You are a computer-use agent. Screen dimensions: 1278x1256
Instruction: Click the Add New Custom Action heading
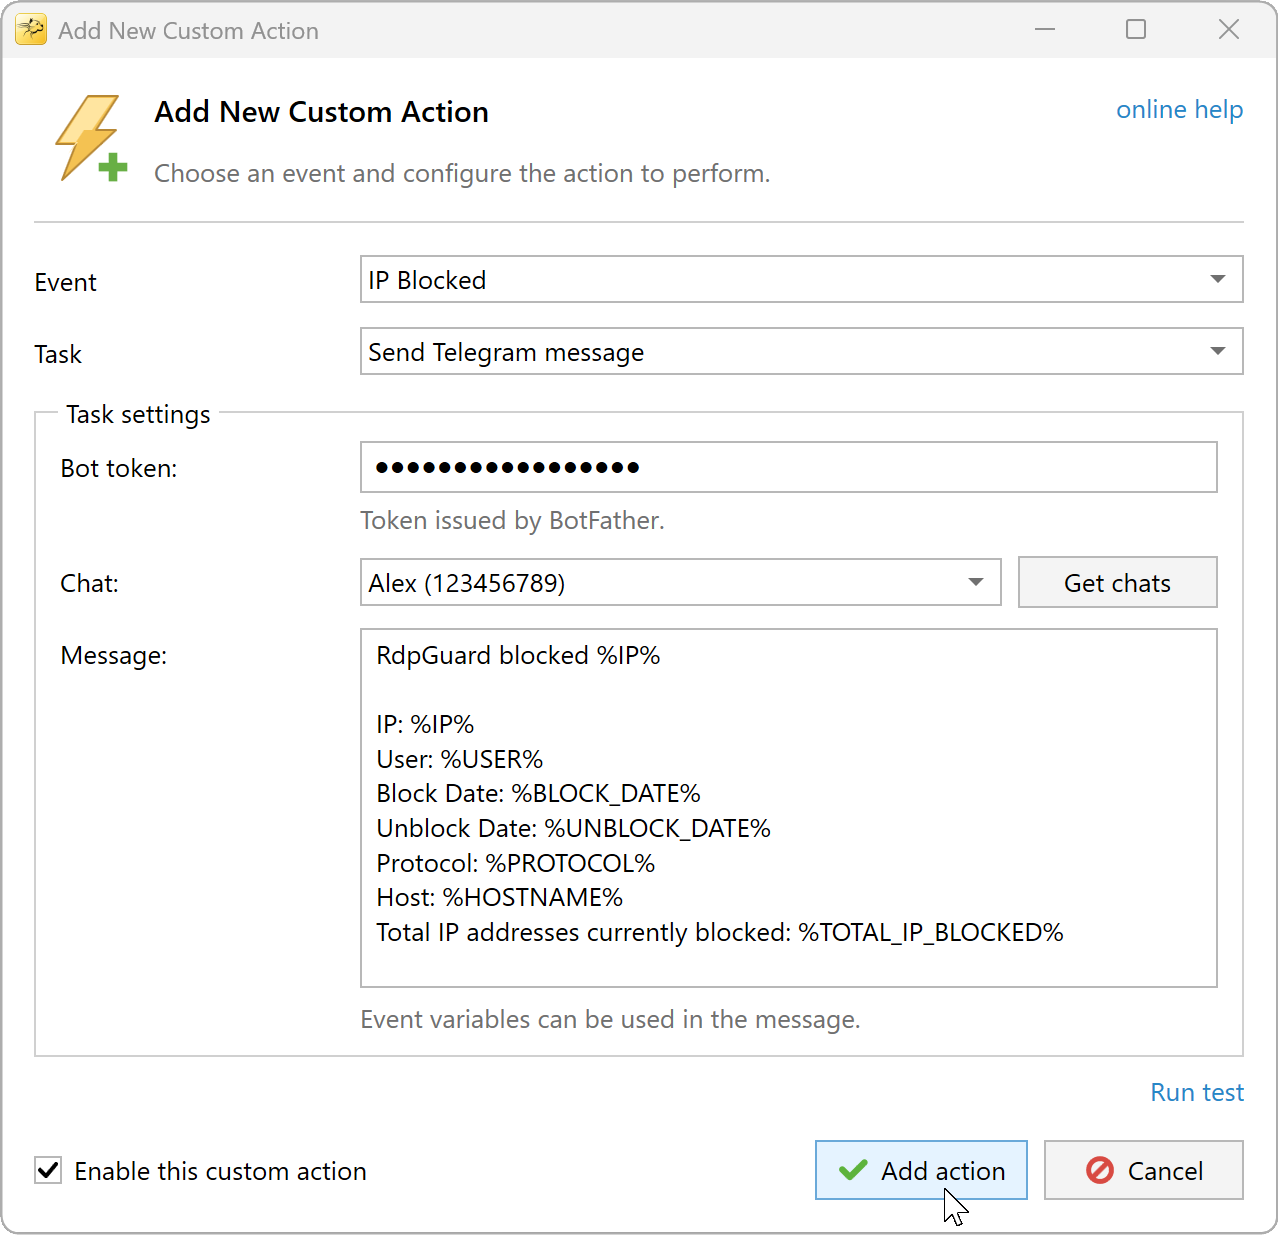pyautogui.click(x=321, y=112)
